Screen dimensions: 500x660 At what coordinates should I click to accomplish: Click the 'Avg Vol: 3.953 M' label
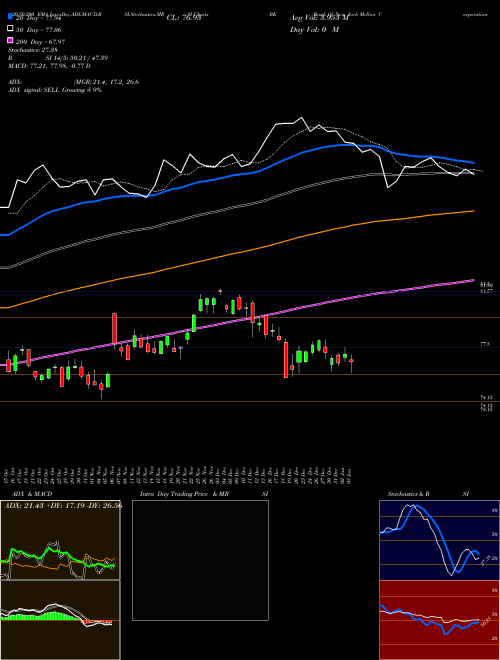click(318, 18)
